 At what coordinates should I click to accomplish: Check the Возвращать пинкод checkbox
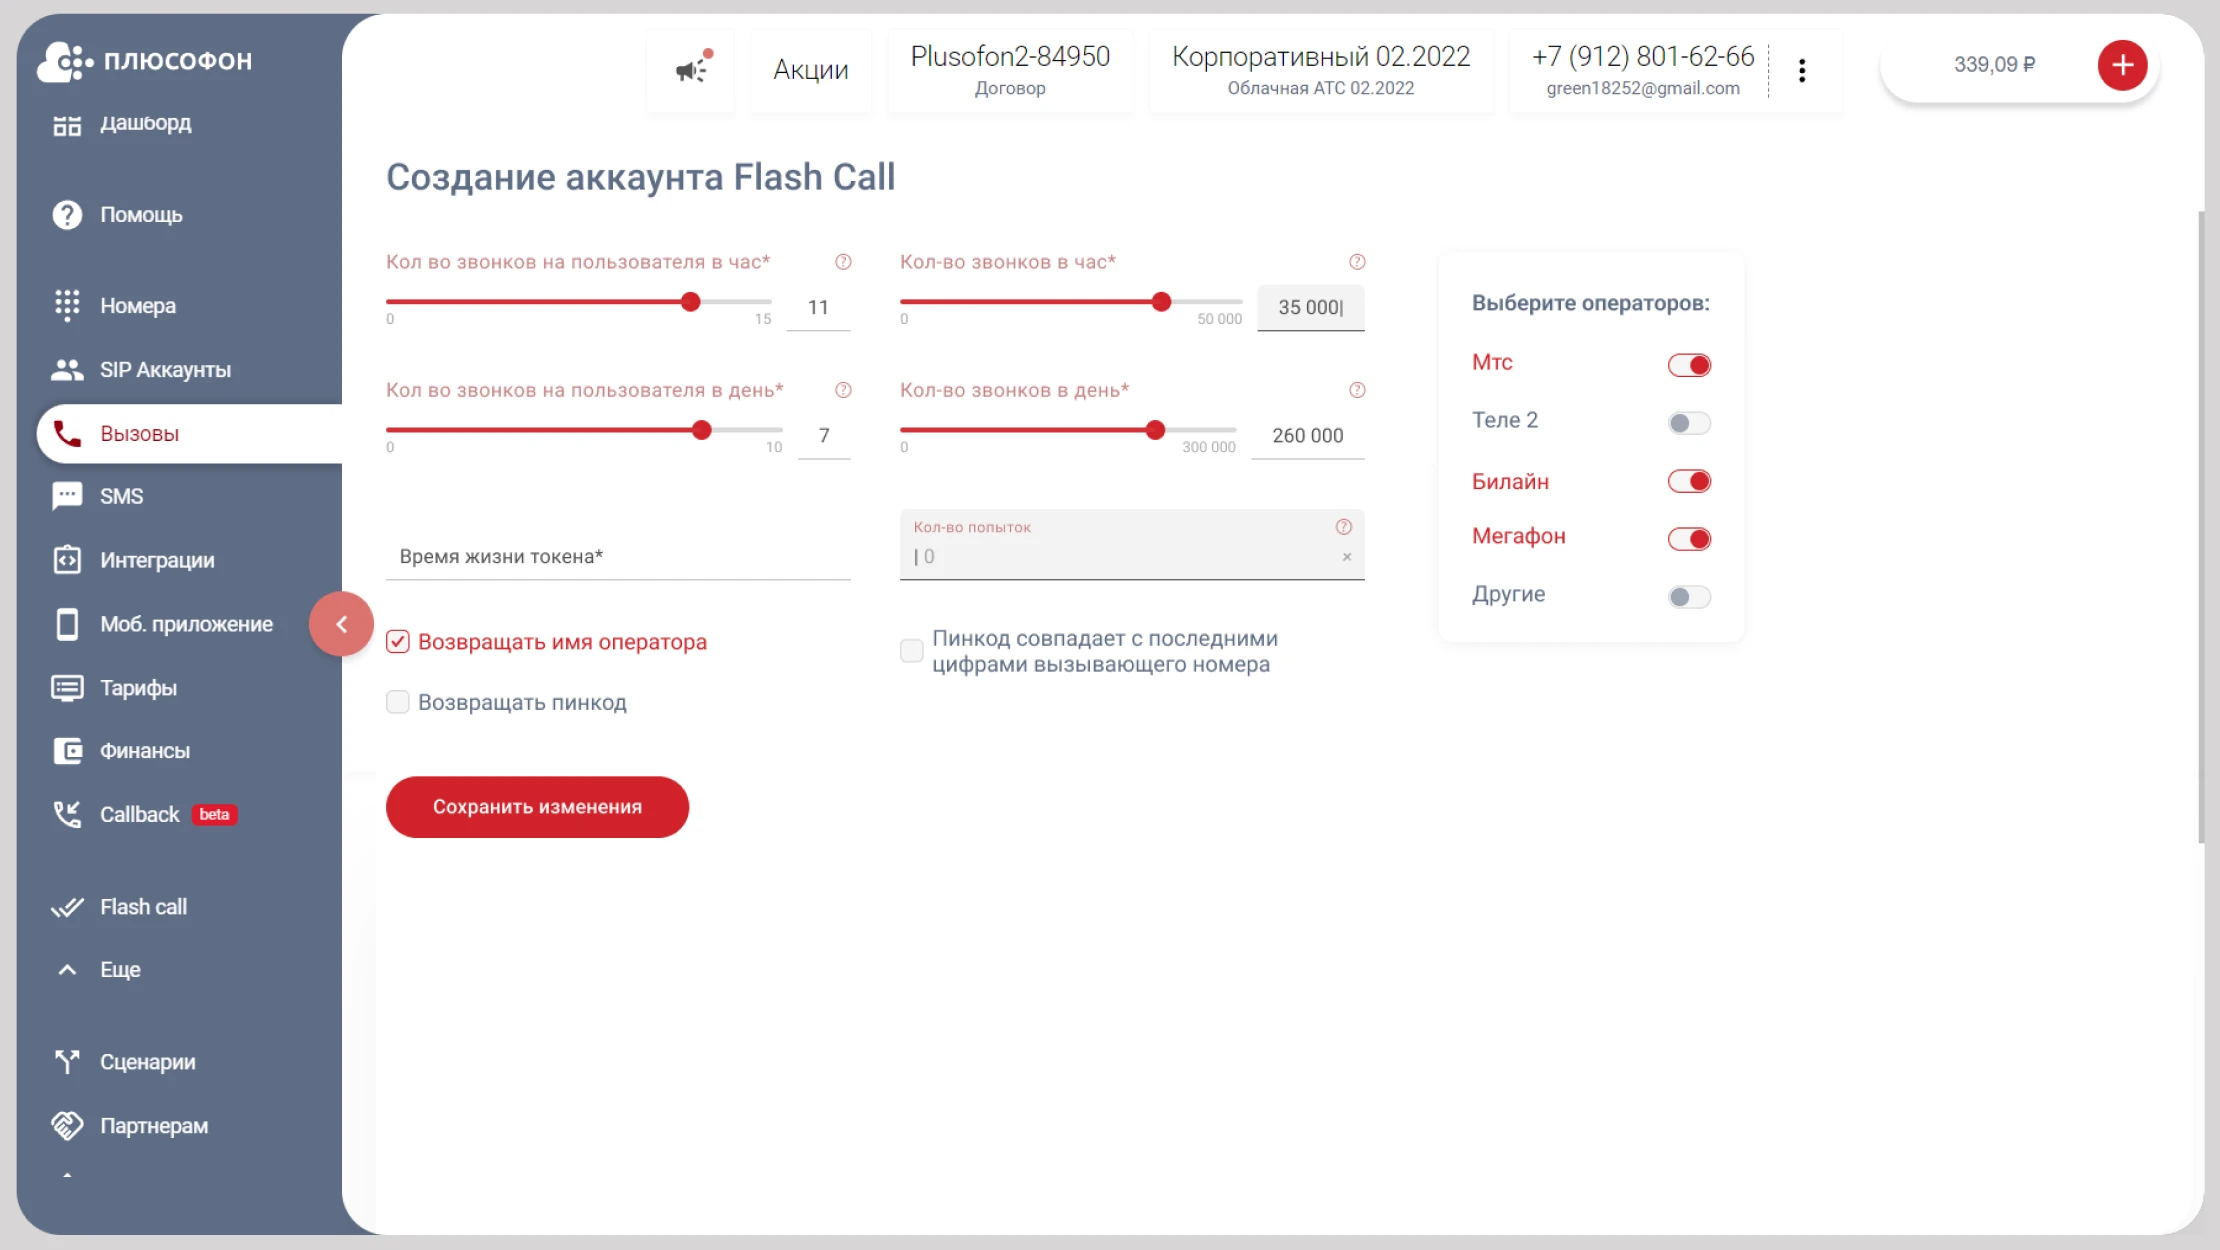pos(398,702)
